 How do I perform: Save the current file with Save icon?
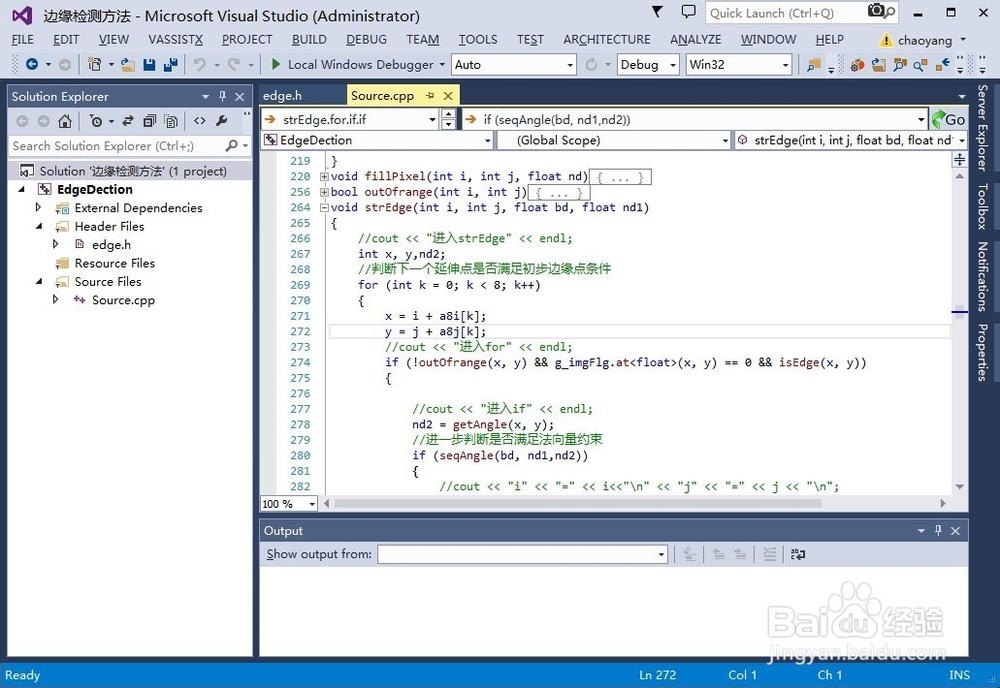click(149, 64)
